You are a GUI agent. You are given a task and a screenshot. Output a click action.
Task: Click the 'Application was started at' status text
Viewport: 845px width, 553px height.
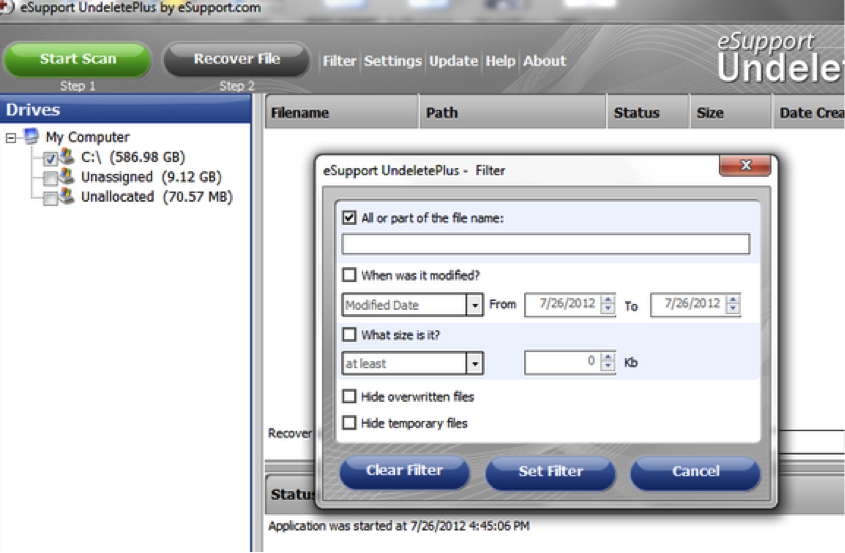pos(399,526)
